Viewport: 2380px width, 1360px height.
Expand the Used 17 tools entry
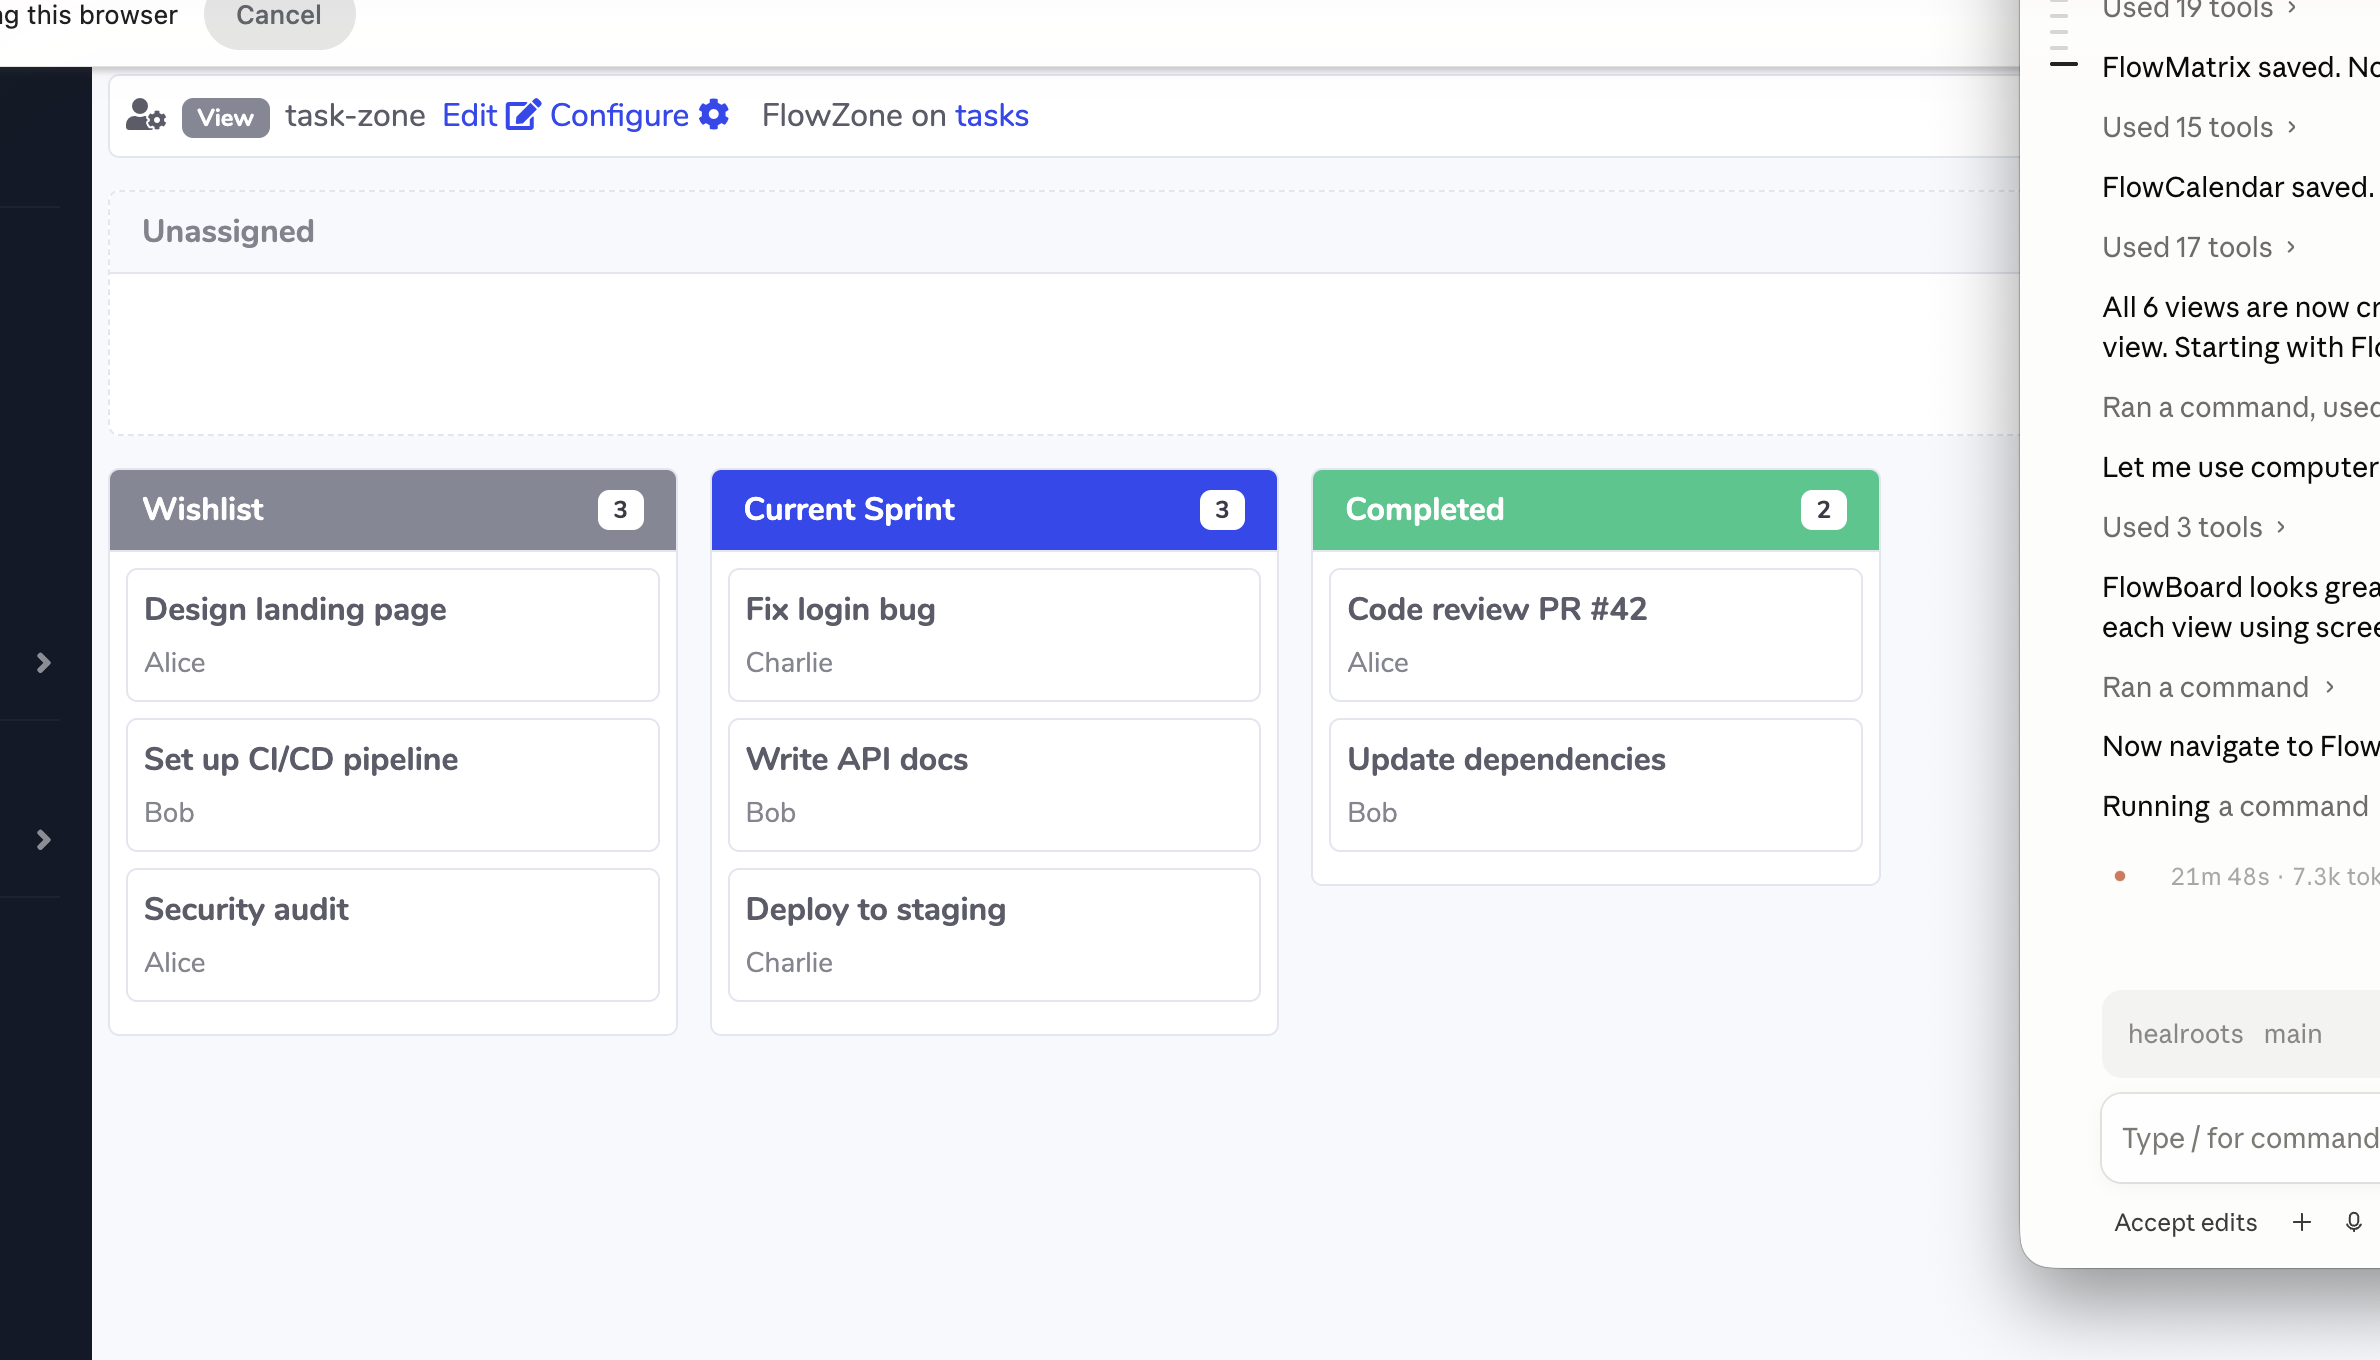2199,247
